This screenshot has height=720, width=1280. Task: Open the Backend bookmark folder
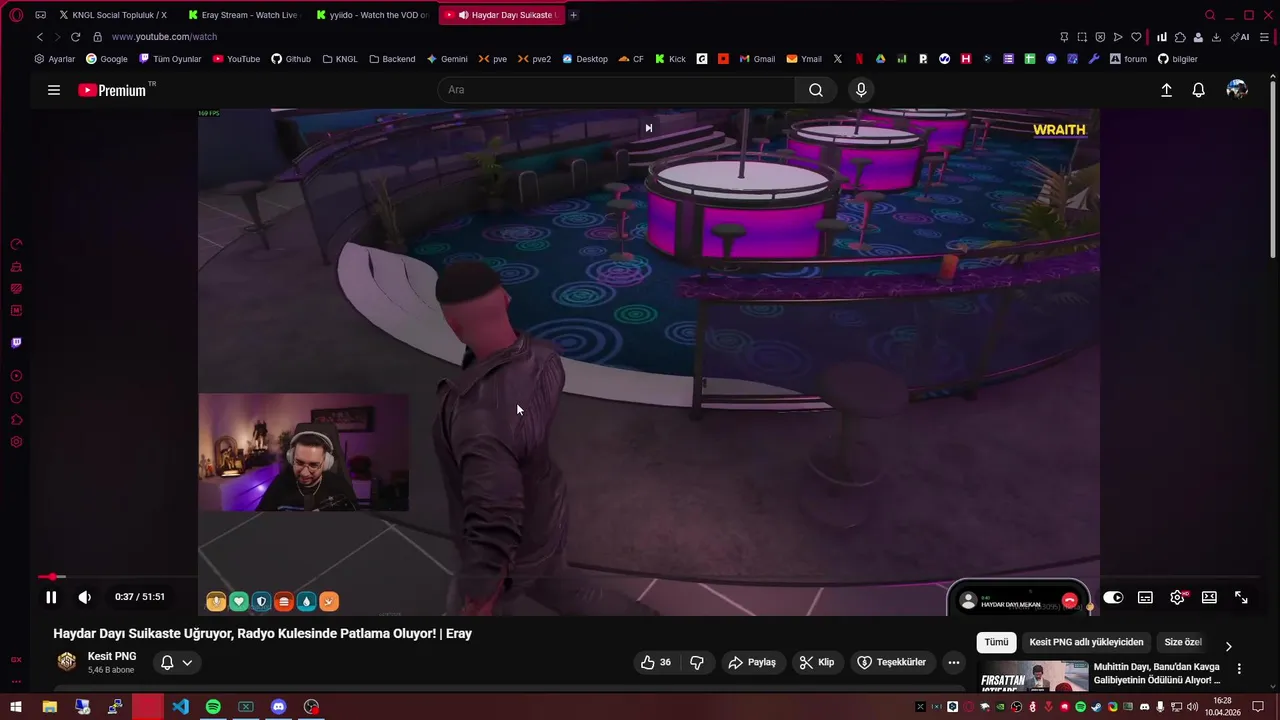[392, 59]
